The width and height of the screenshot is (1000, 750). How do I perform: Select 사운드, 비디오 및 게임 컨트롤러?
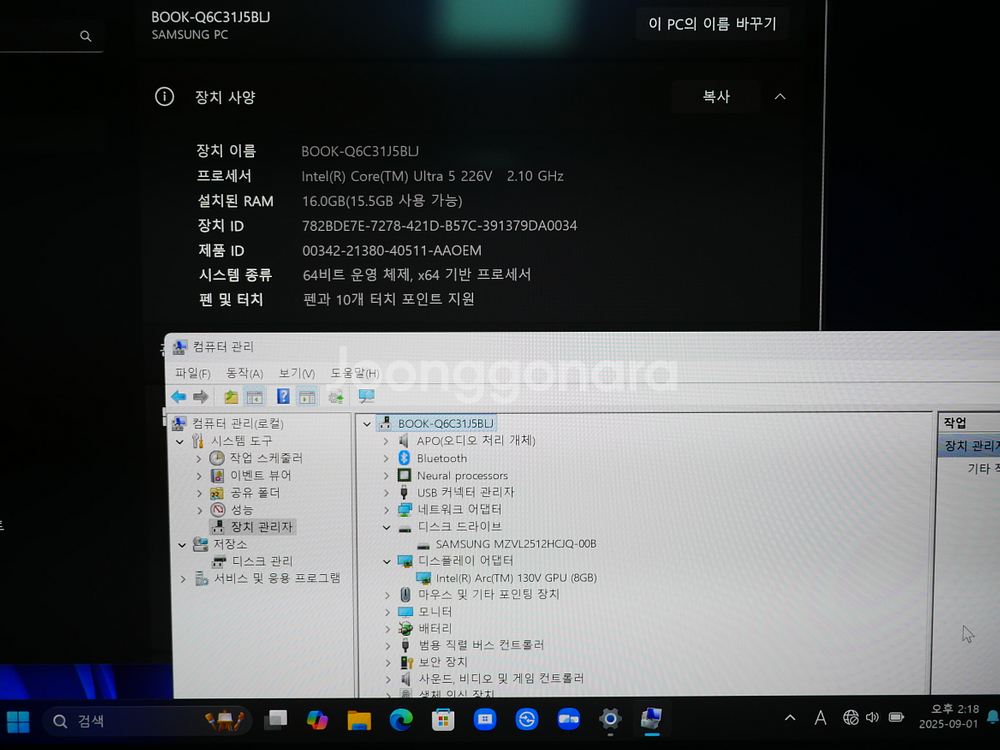[501, 679]
